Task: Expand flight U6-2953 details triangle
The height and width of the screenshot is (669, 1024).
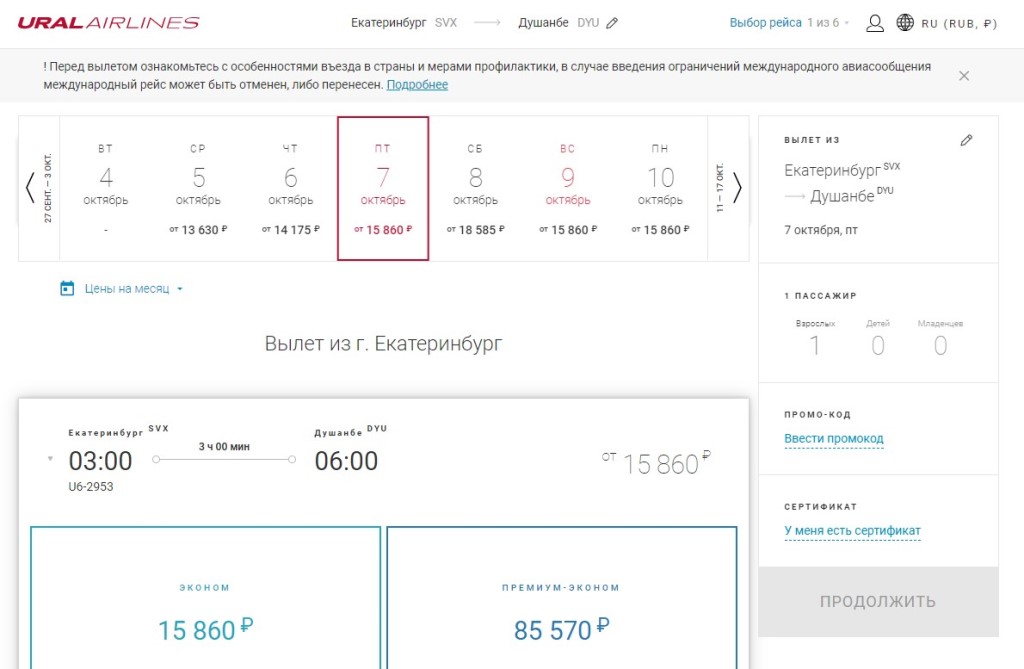Action: point(50,460)
